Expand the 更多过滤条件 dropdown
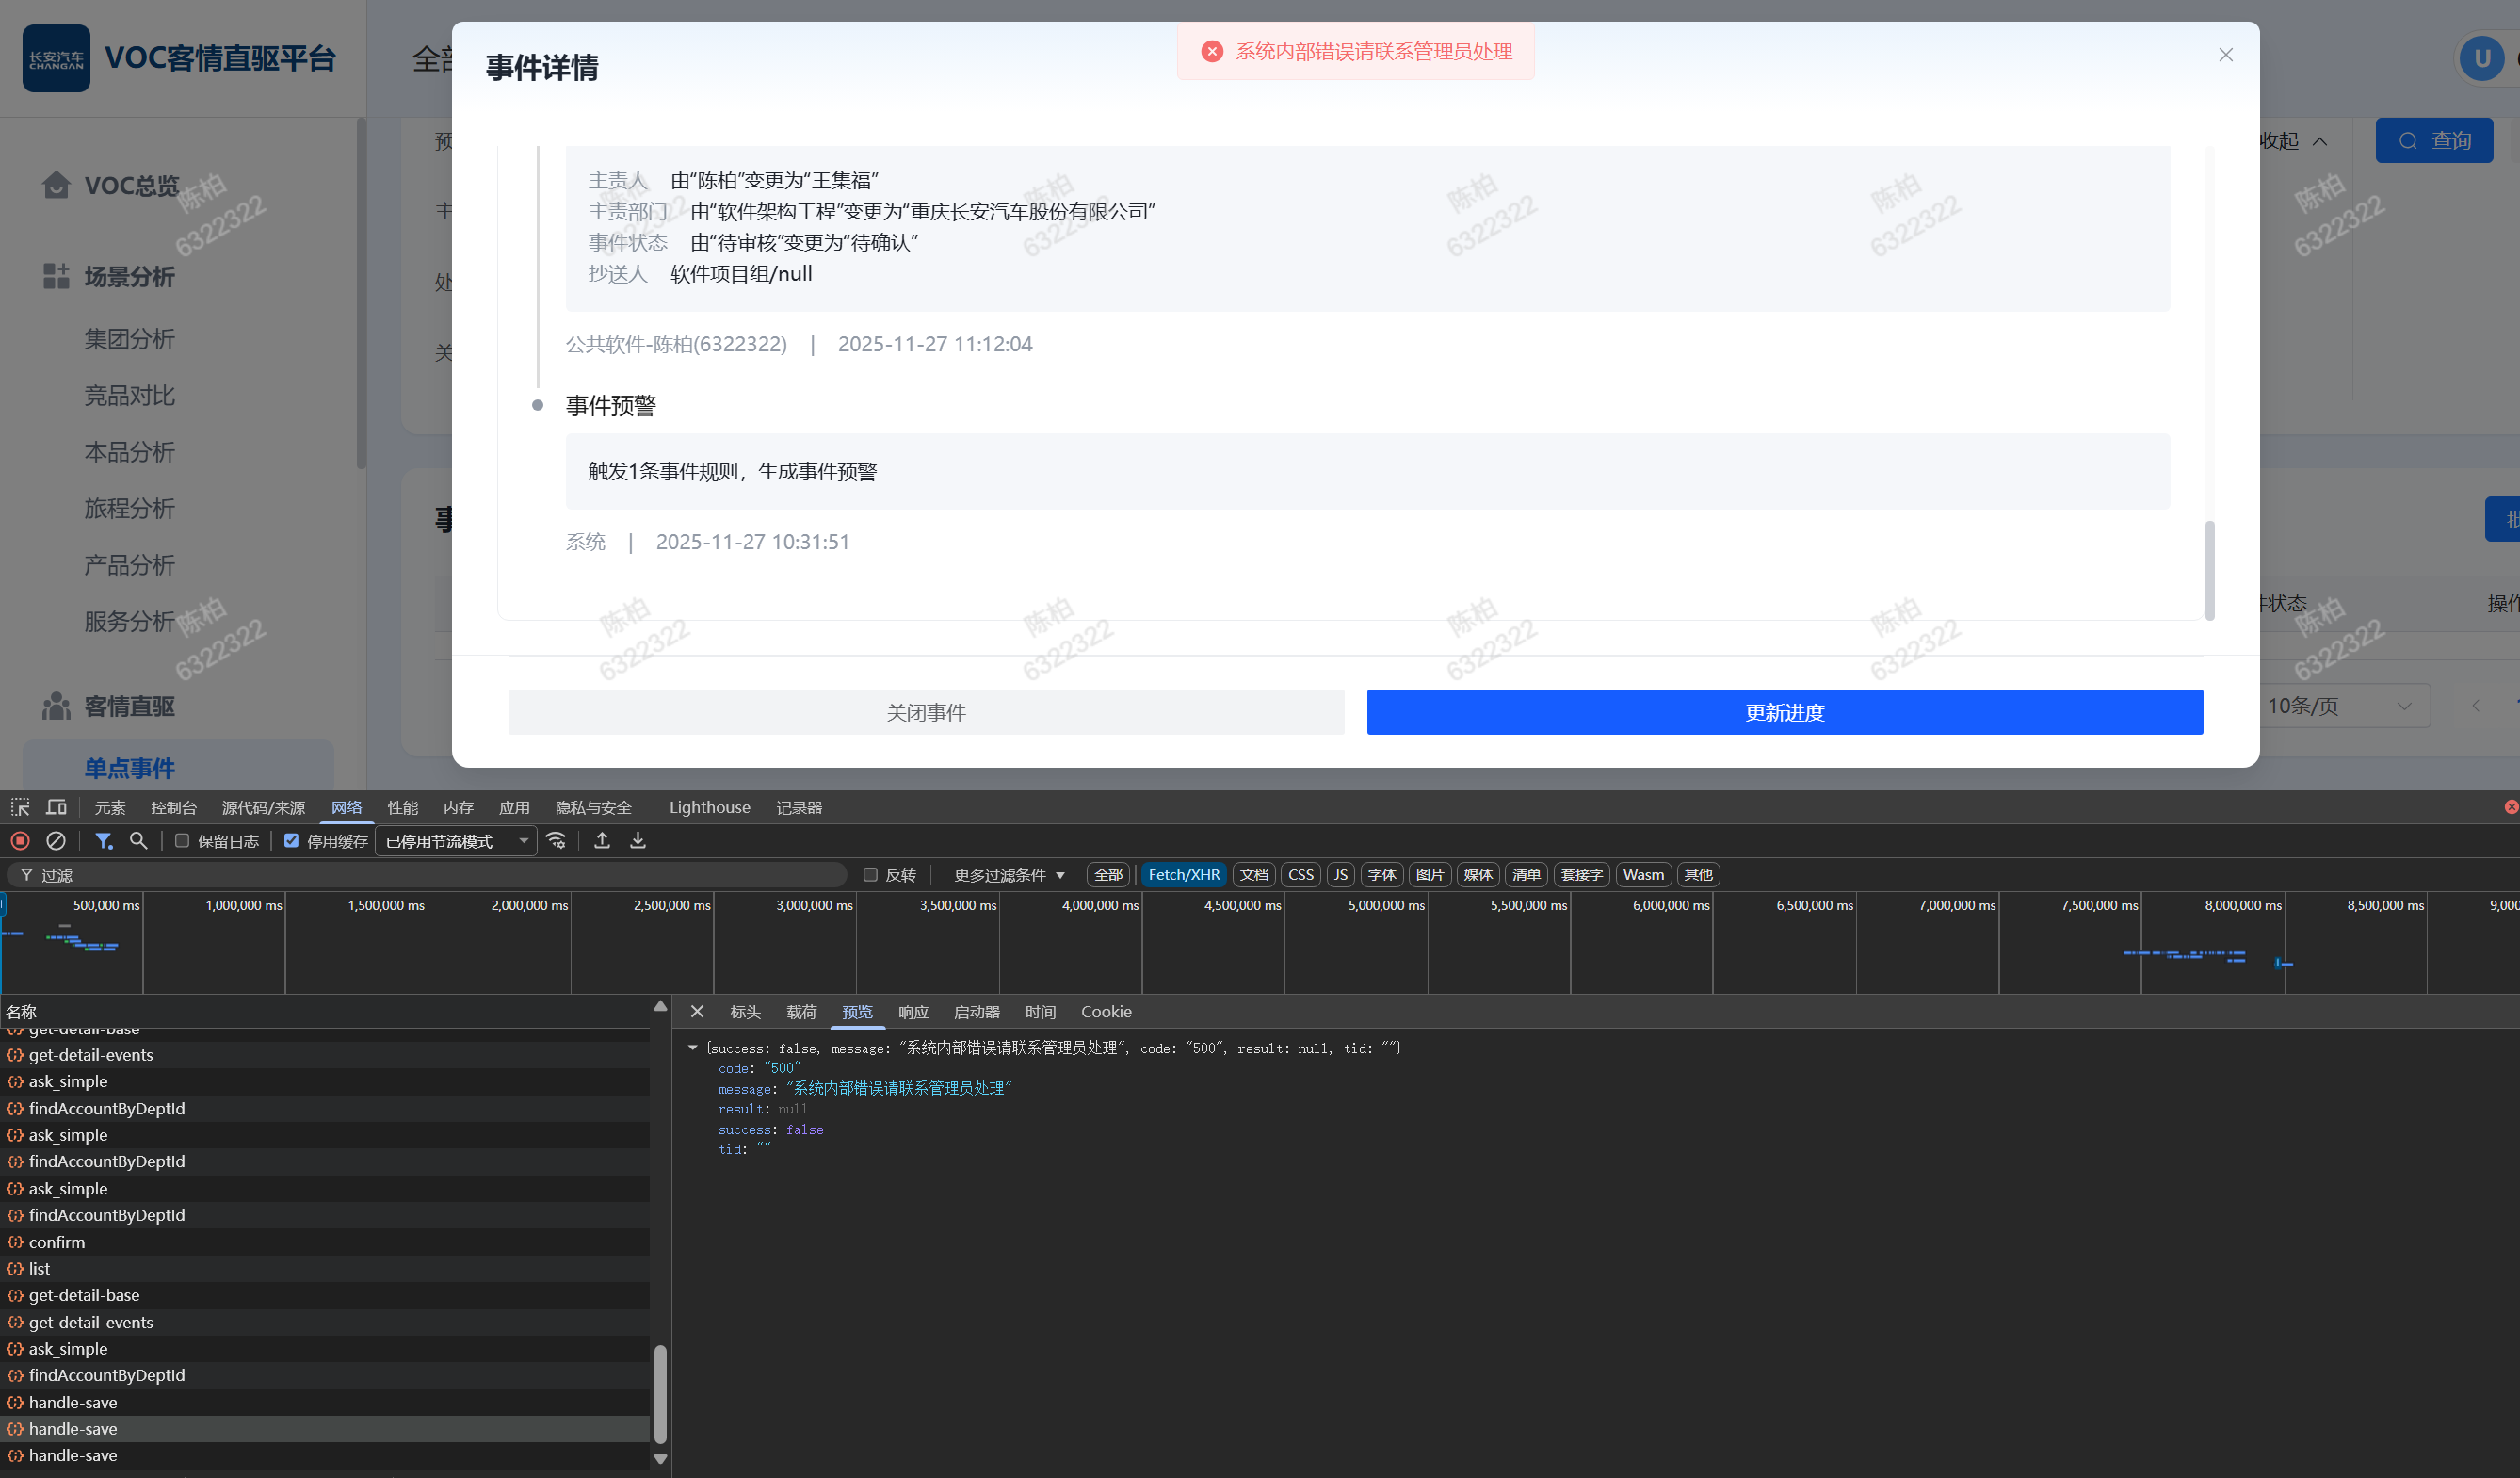The height and width of the screenshot is (1478, 2520). [x=1009, y=875]
